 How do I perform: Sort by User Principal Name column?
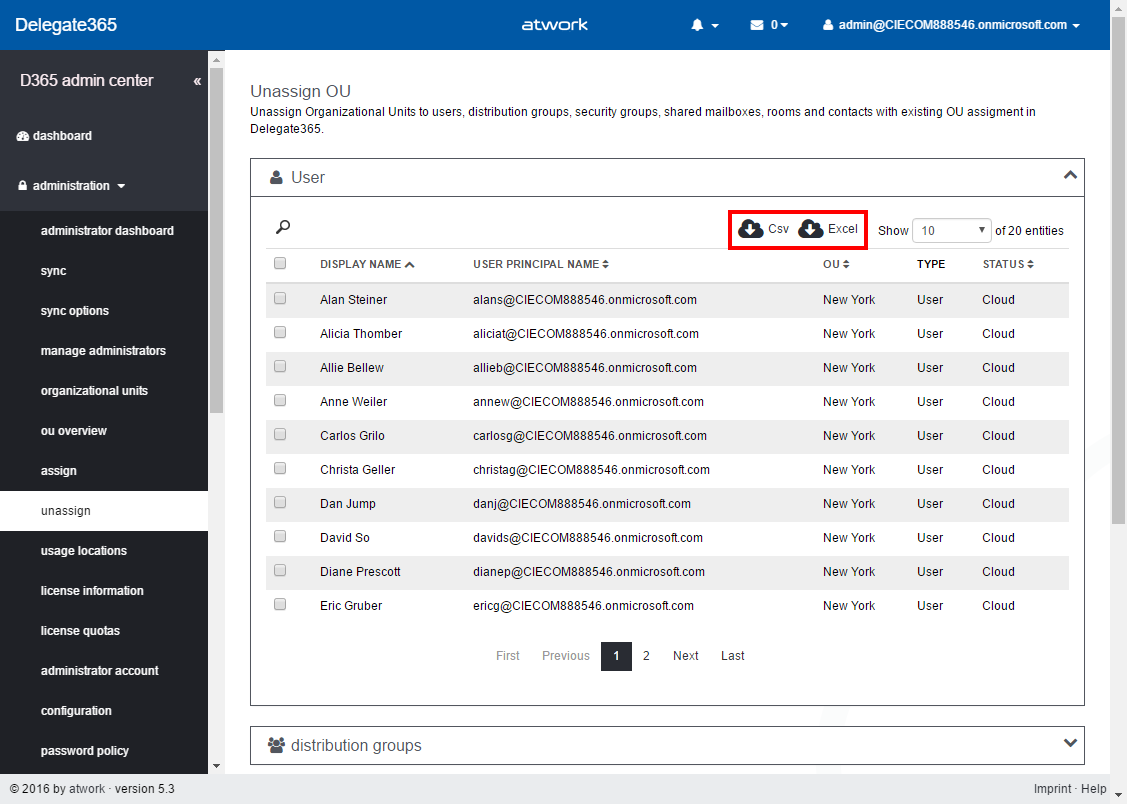click(x=540, y=264)
